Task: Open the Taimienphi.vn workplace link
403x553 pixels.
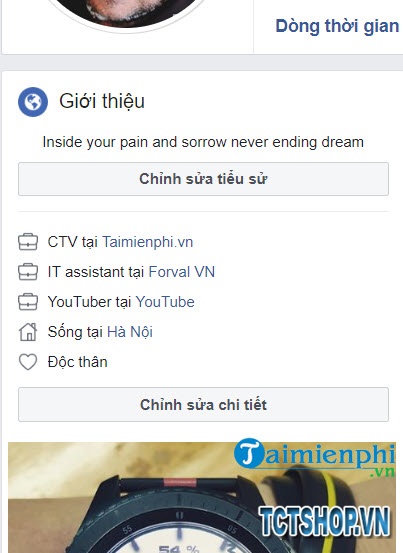Action: pyautogui.click(x=148, y=242)
